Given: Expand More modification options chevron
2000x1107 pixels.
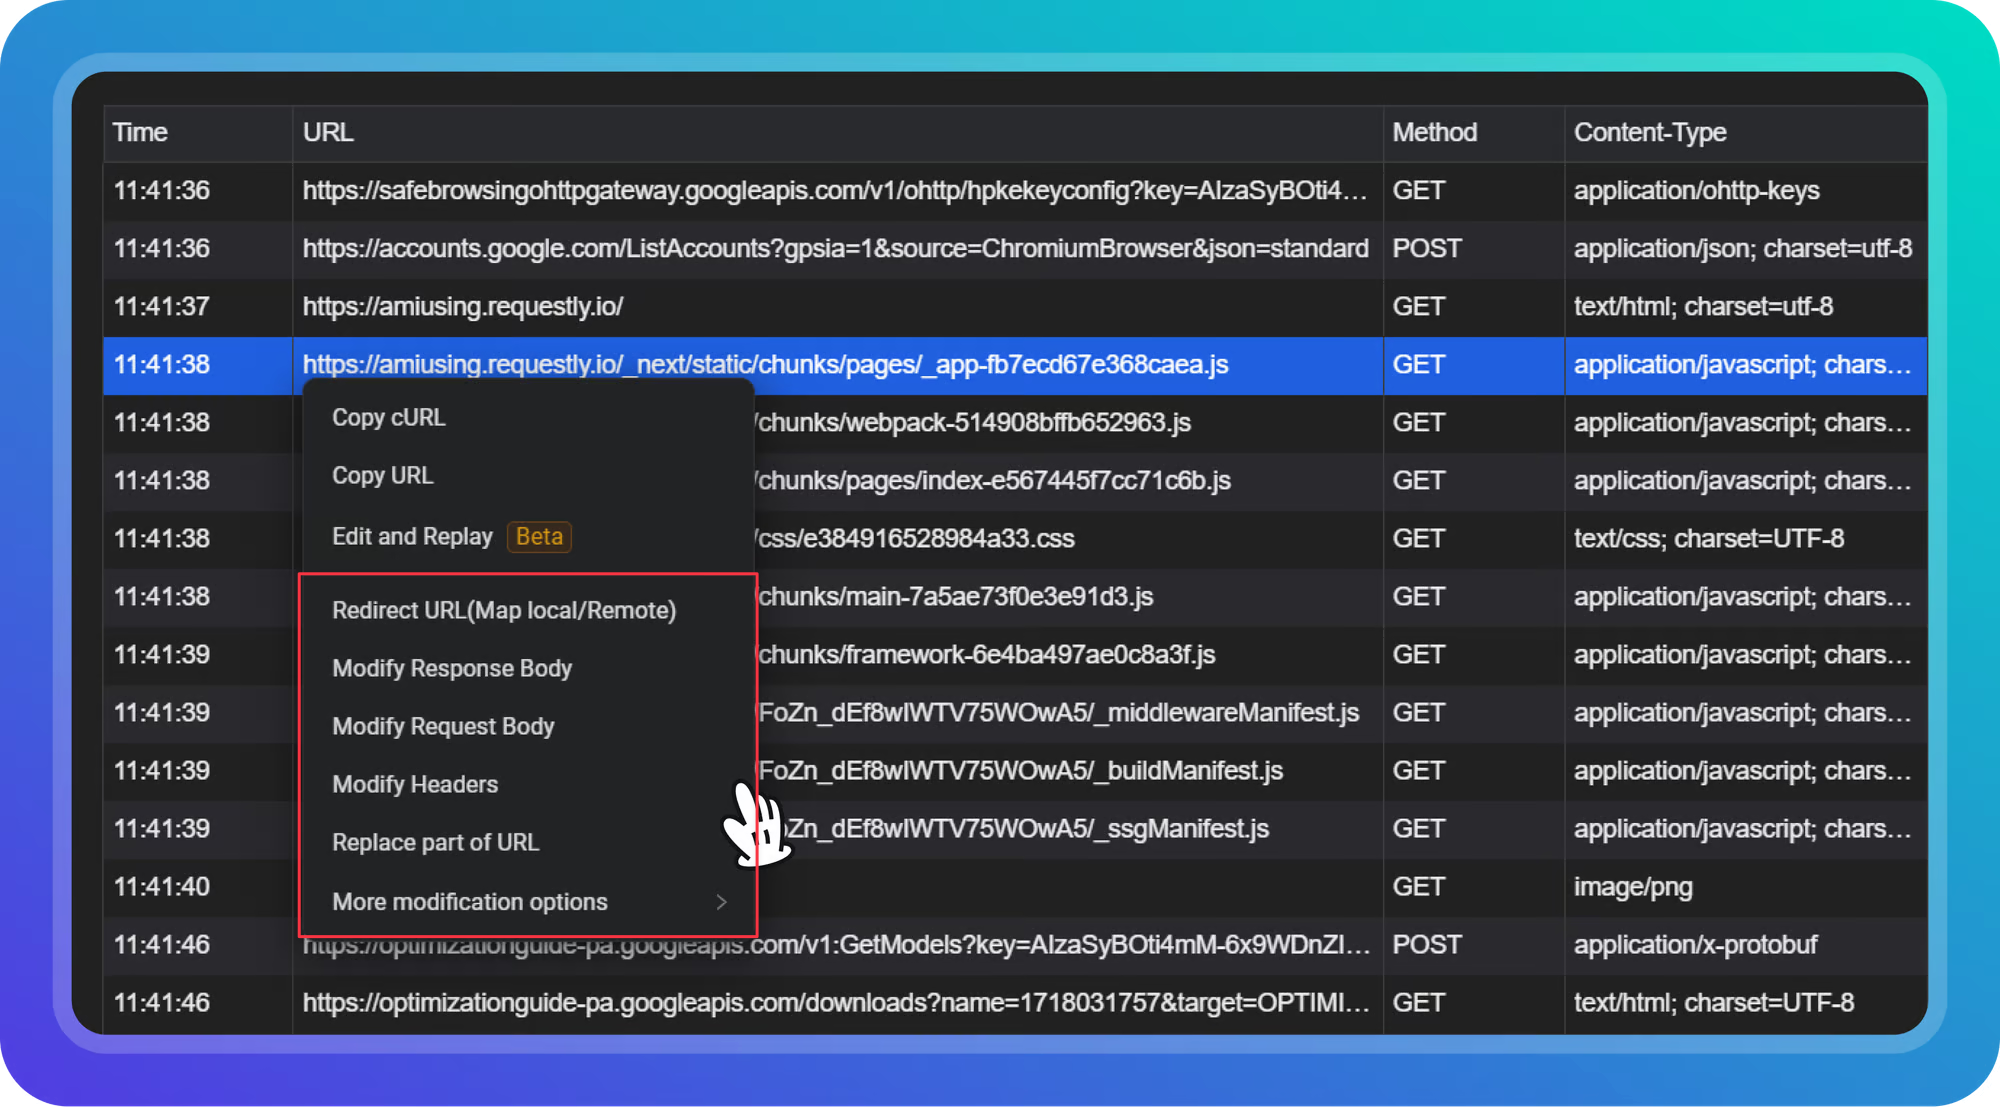Looking at the screenshot, I should pyautogui.click(x=721, y=902).
